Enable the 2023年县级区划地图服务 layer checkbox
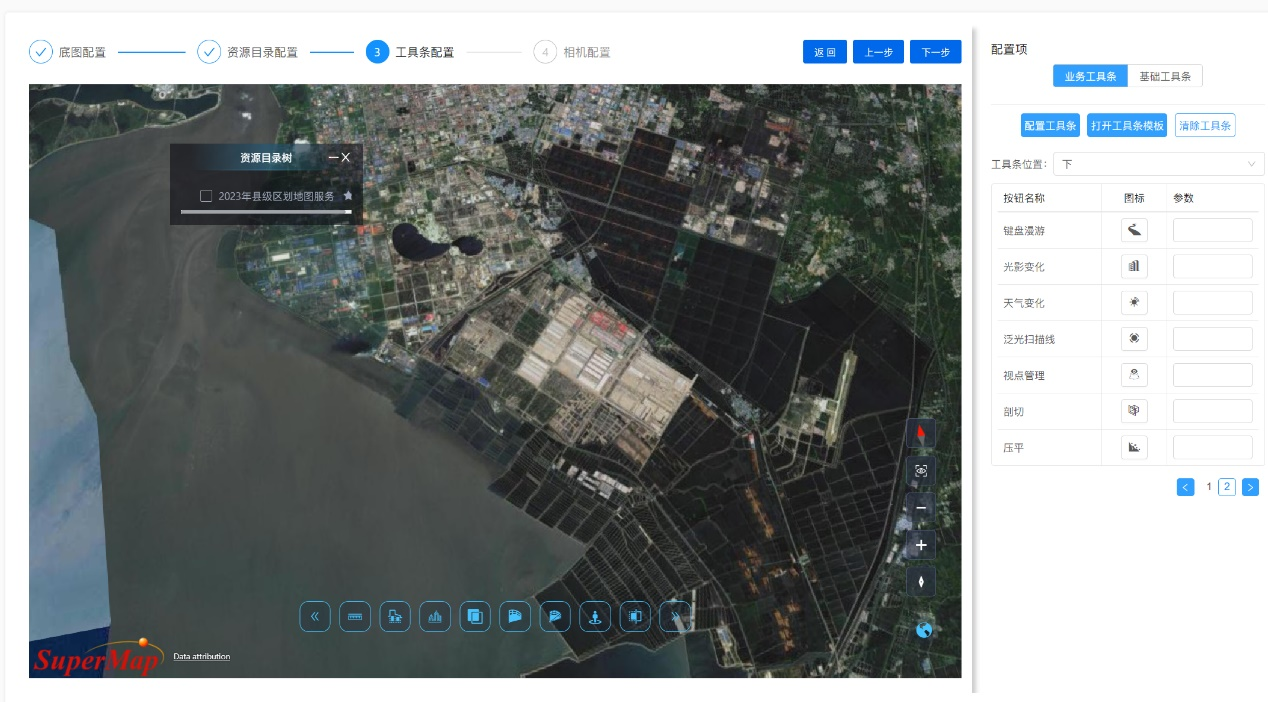This screenshot has height=702, width=1268. (x=206, y=196)
